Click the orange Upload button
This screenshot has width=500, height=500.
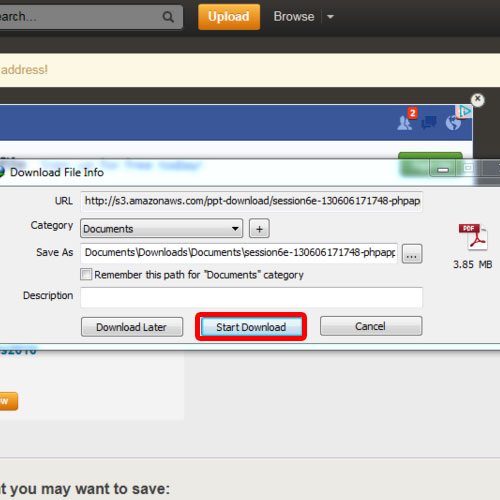tap(229, 17)
